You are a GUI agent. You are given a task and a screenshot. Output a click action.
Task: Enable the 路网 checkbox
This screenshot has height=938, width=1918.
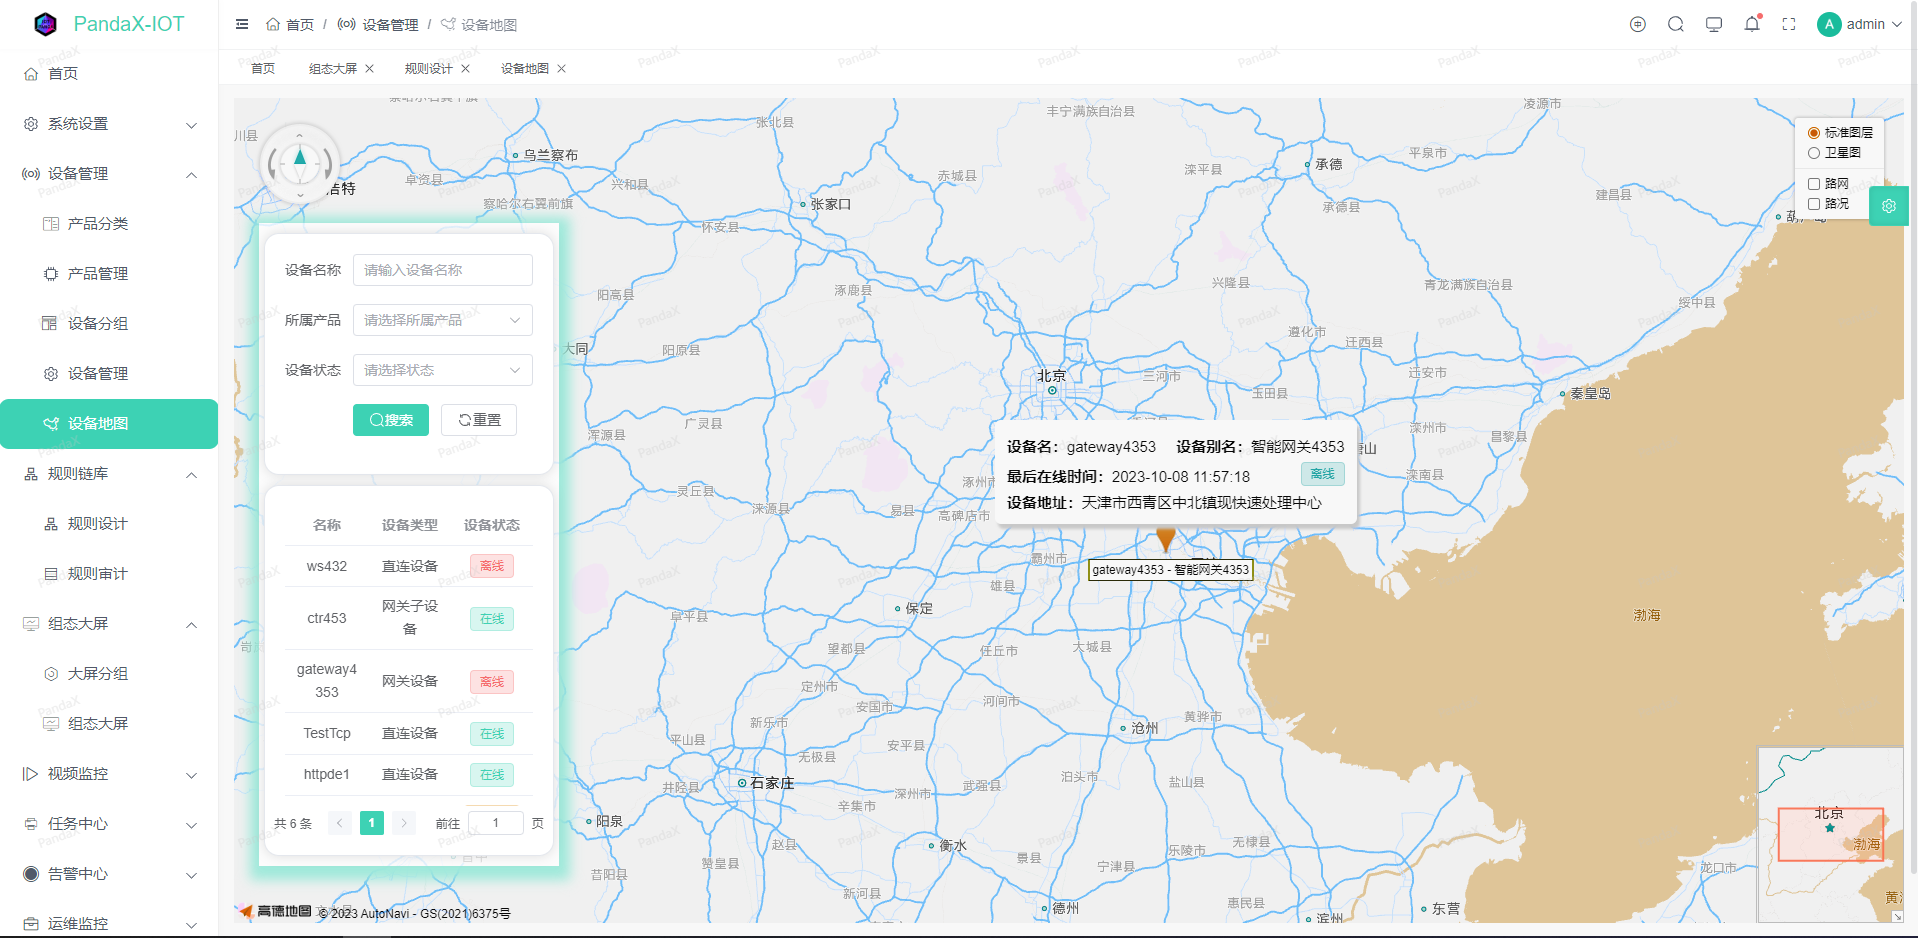click(x=1814, y=184)
